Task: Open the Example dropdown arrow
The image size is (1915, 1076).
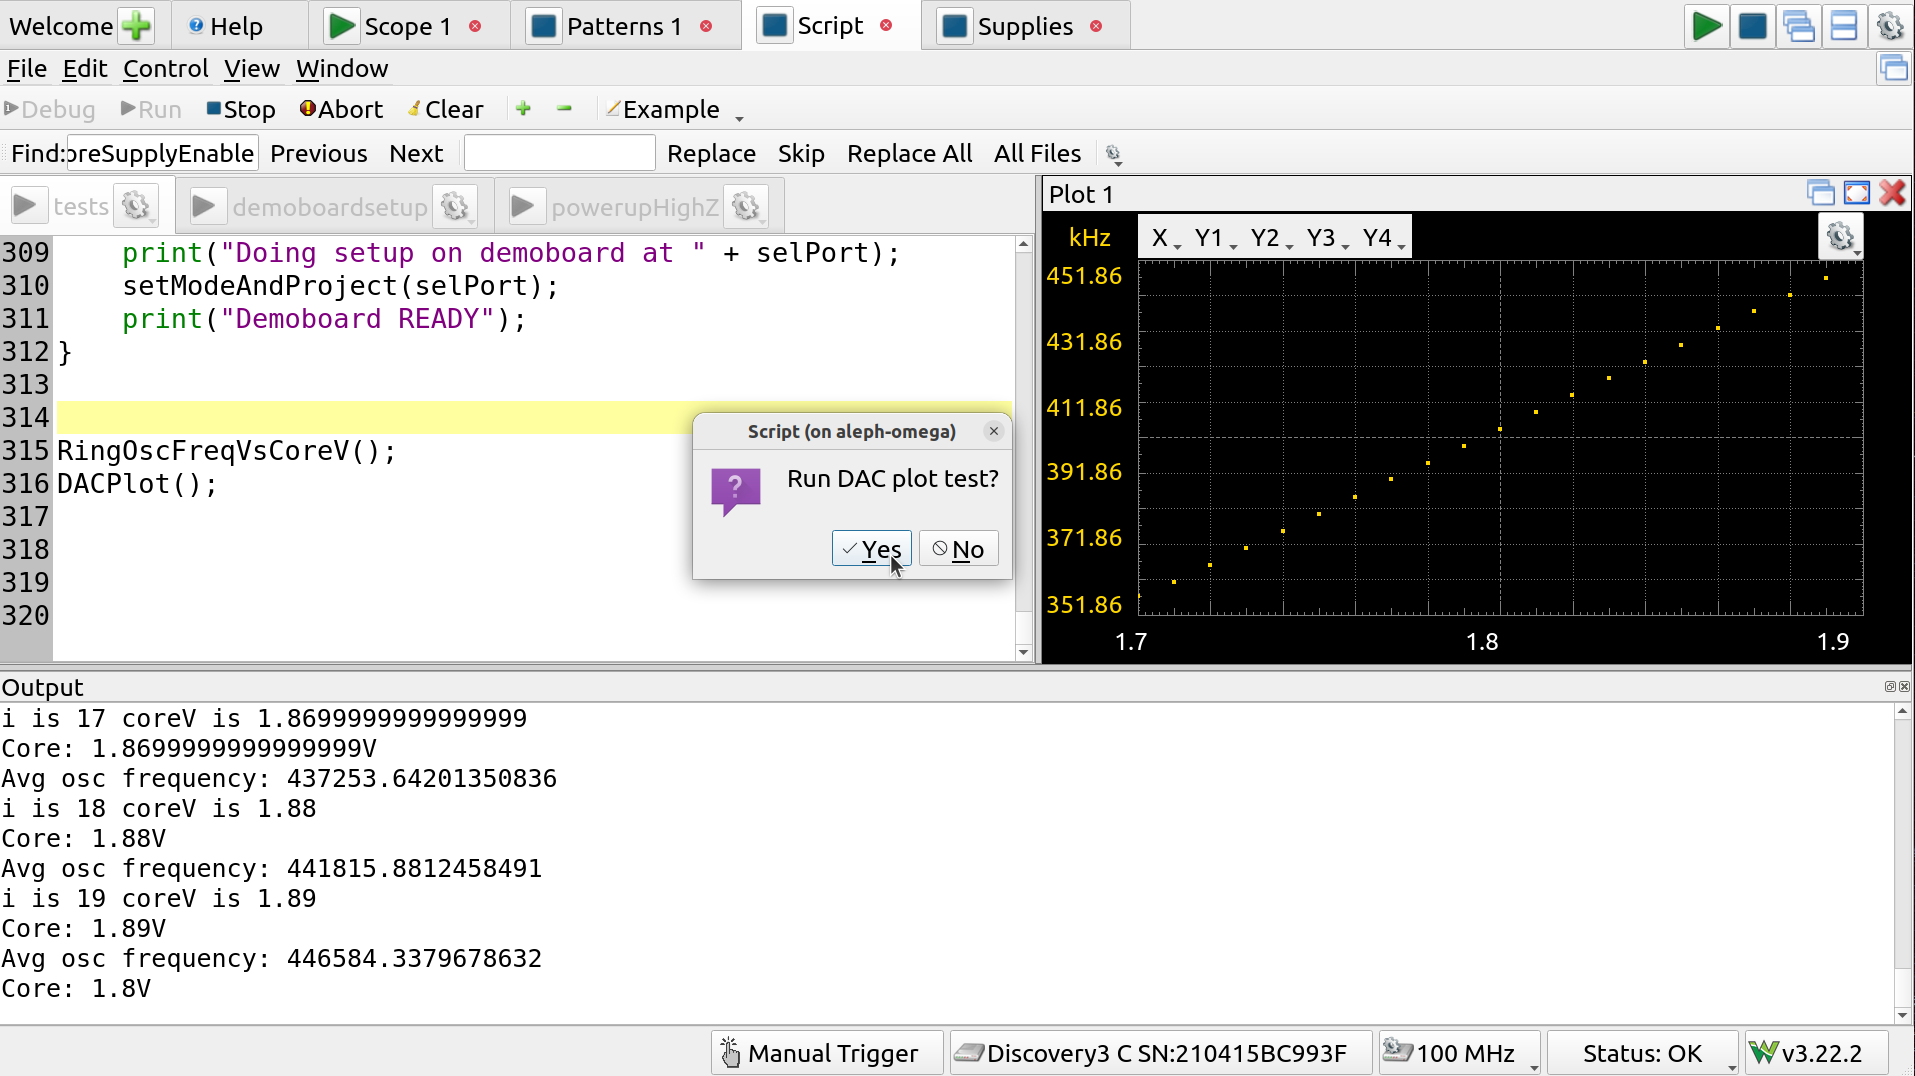Action: 740,117
